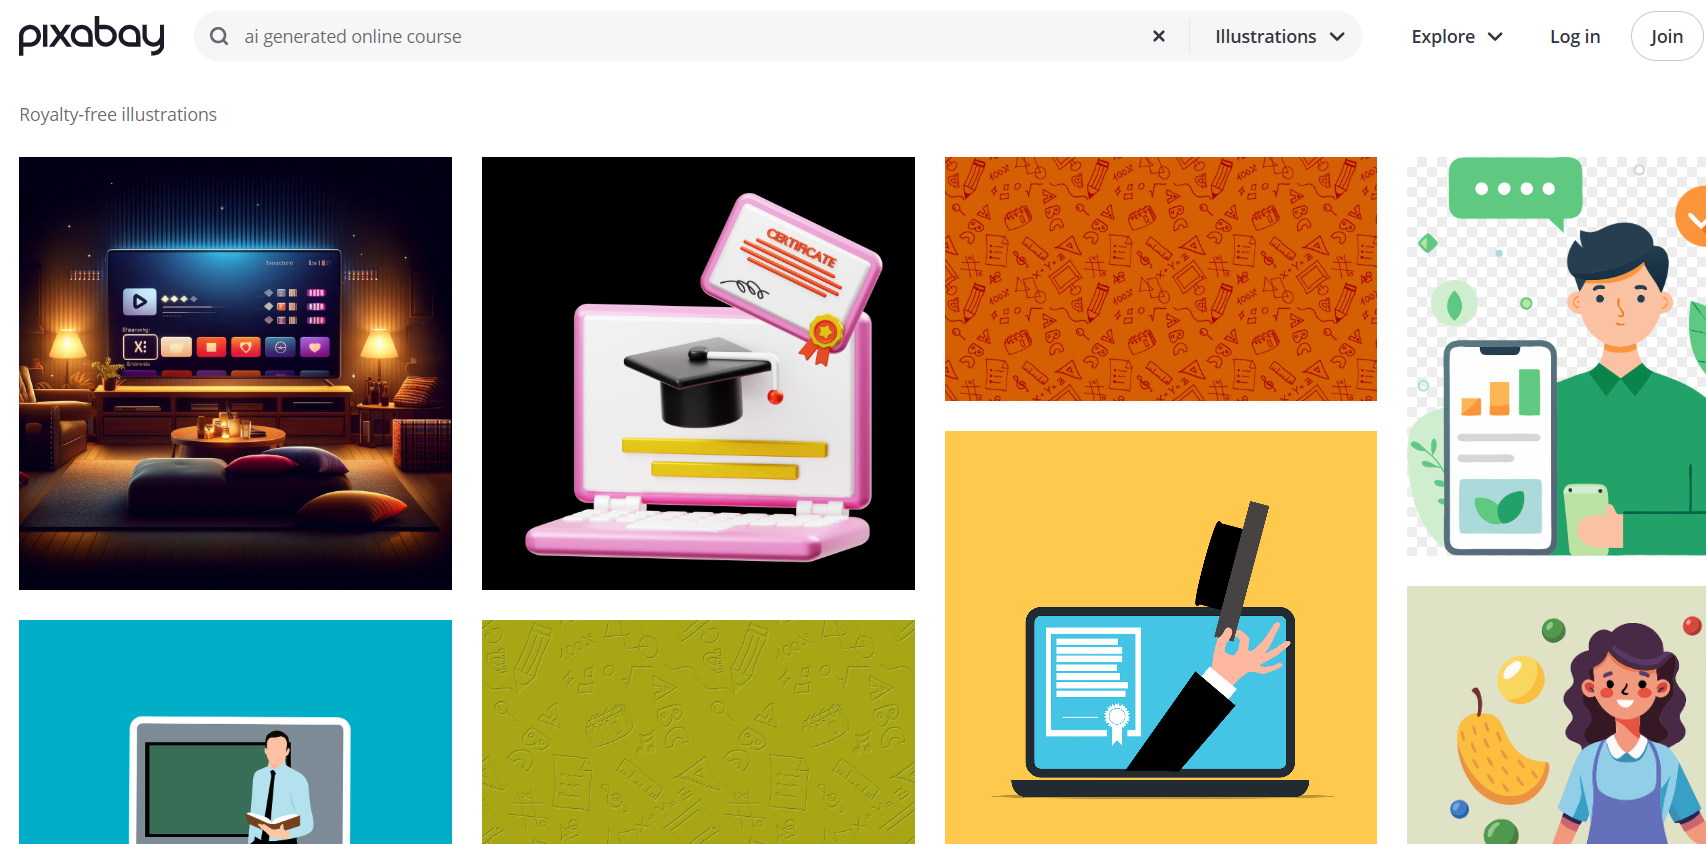Image resolution: width=1706 pixels, height=844 pixels.
Task: Open the yellow laptop diploma hand illustration
Action: click(1161, 637)
